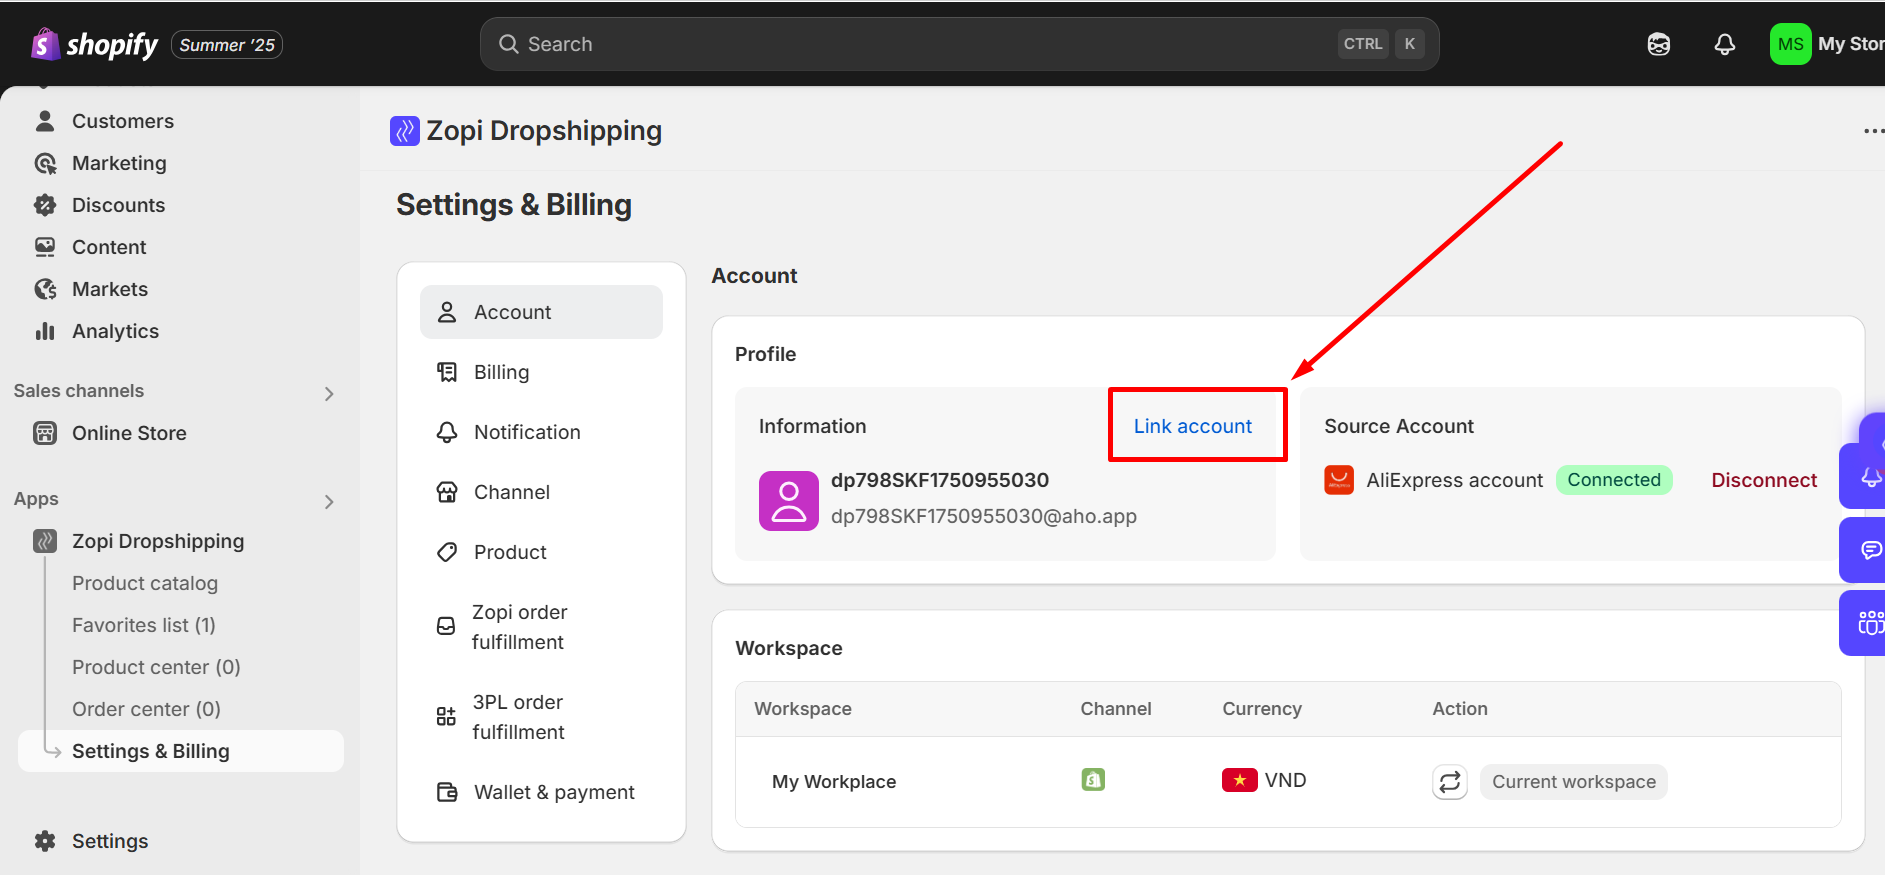Screen dimensions: 1885x875
Task: Focus the Search input field
Action: pyautogui.click(x=959, y=44)
